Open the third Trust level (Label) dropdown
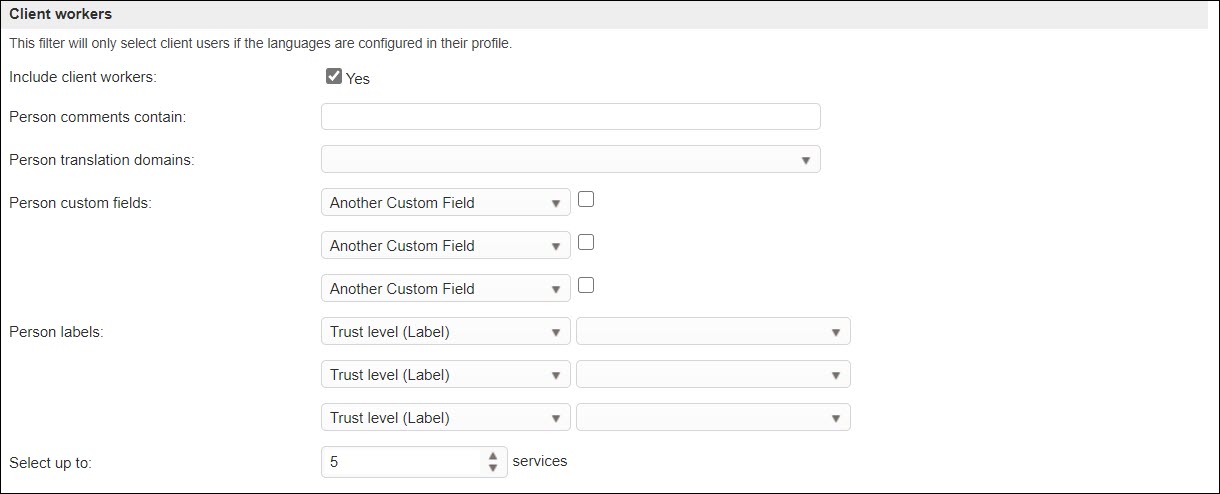The width and height of the screenshot is (1220, 494). (x=445, y=418)
